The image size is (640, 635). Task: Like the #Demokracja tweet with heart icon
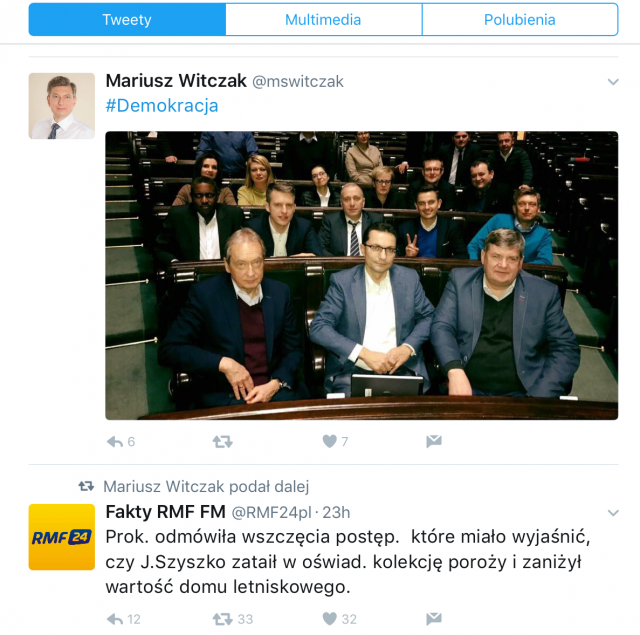click(x=329, y=441)
